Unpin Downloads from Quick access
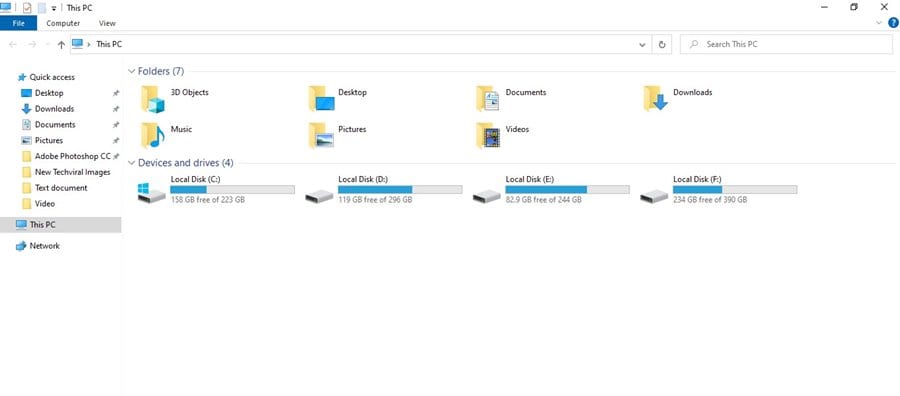The height and width of the screenshot is (396, 900). point(115,109)
